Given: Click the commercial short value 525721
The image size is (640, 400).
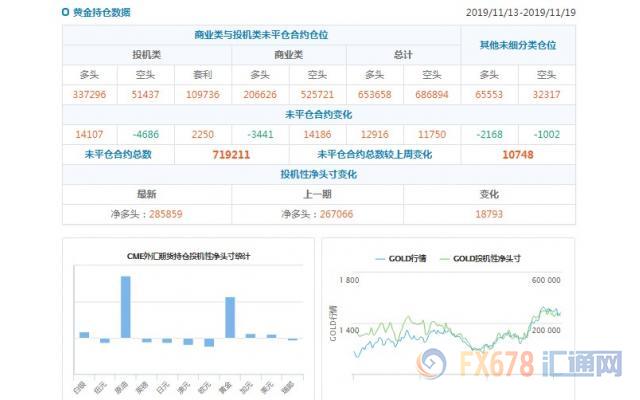Looking at the screenshot, I should (317, 95).
